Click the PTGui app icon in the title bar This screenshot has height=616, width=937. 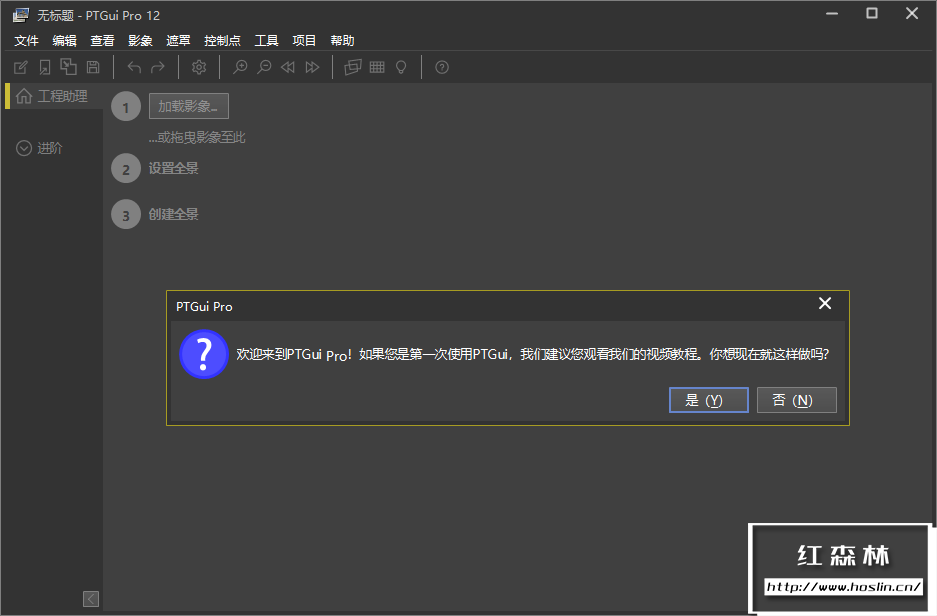click(x=21, y=15)
